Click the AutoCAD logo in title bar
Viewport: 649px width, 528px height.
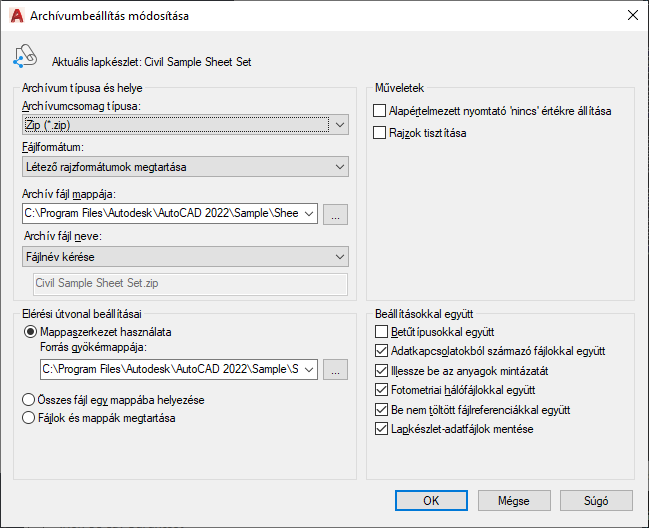point(17,16)
